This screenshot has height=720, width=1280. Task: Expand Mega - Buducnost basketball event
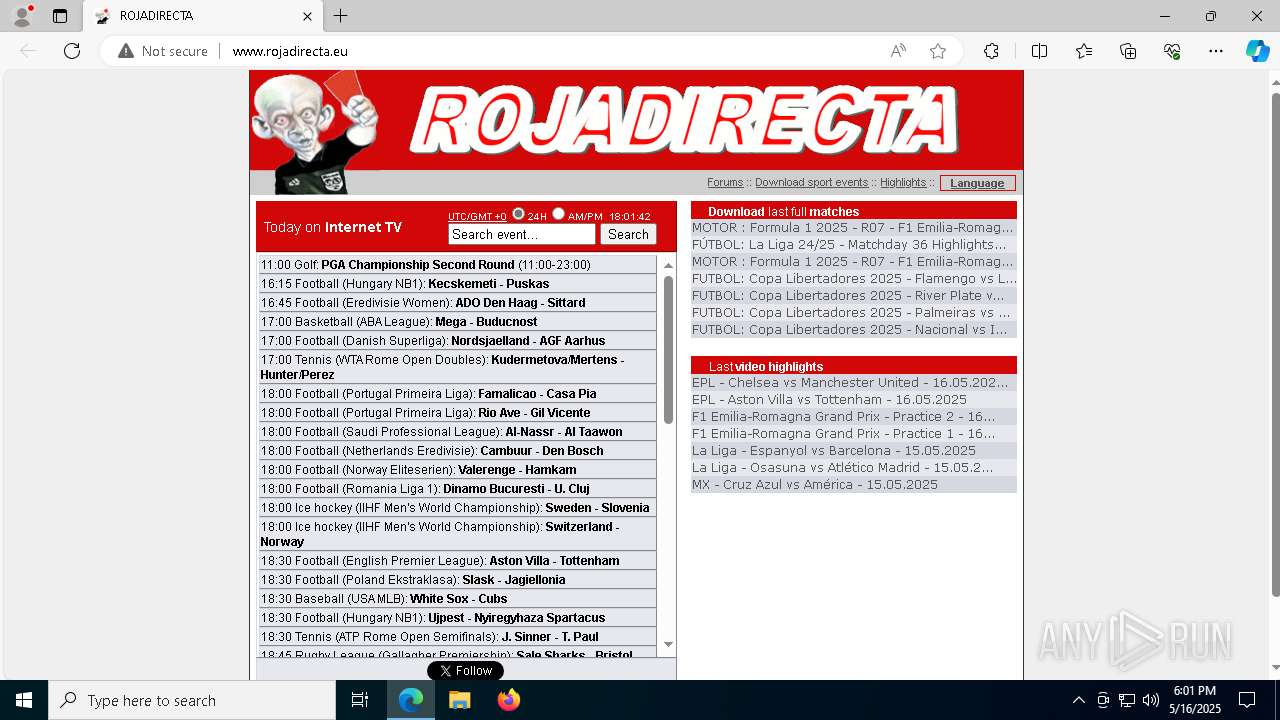[x=457, y=322]
